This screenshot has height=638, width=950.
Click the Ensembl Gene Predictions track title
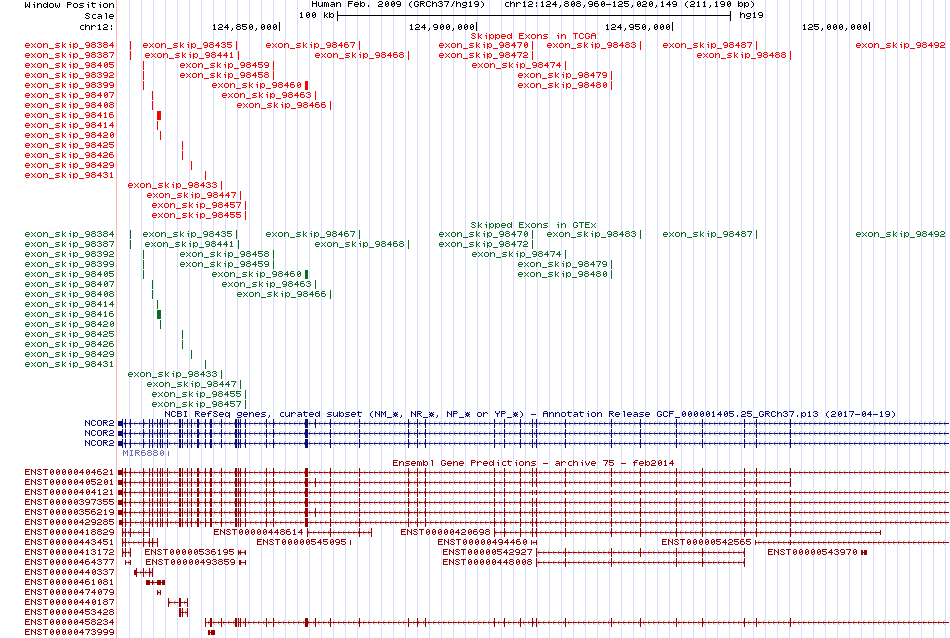pos(533,463)
